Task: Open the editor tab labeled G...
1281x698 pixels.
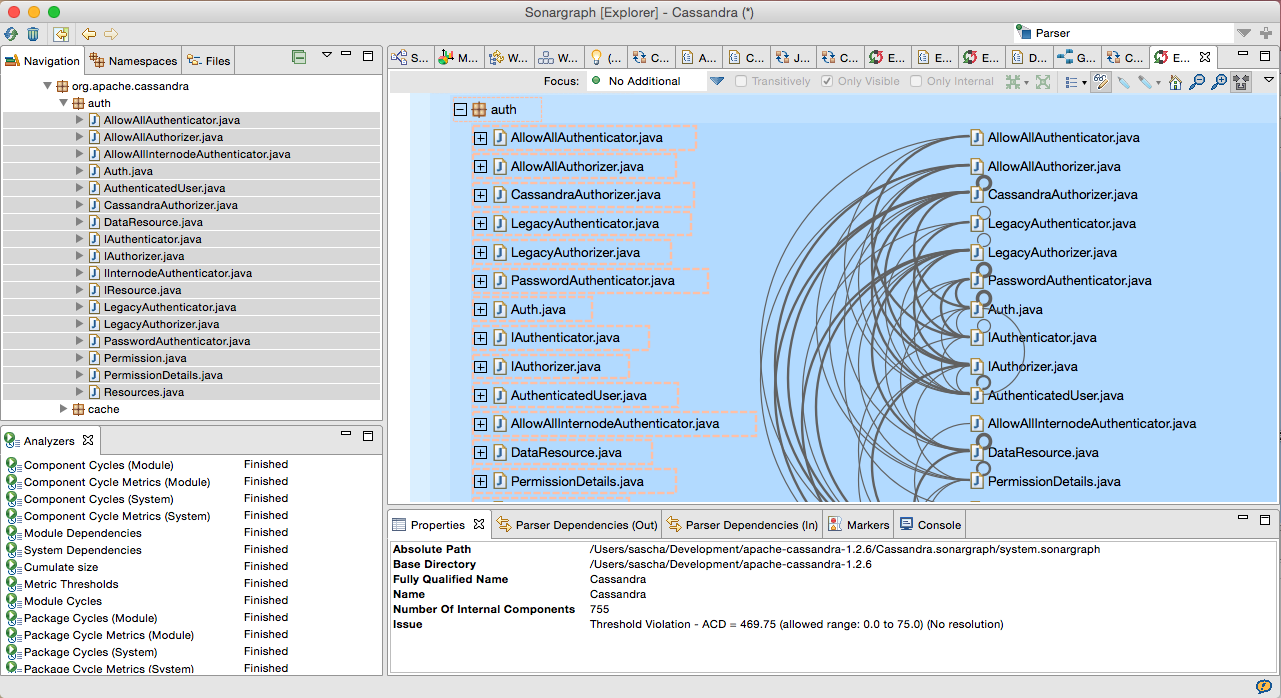Action: tap(1076, 58)
